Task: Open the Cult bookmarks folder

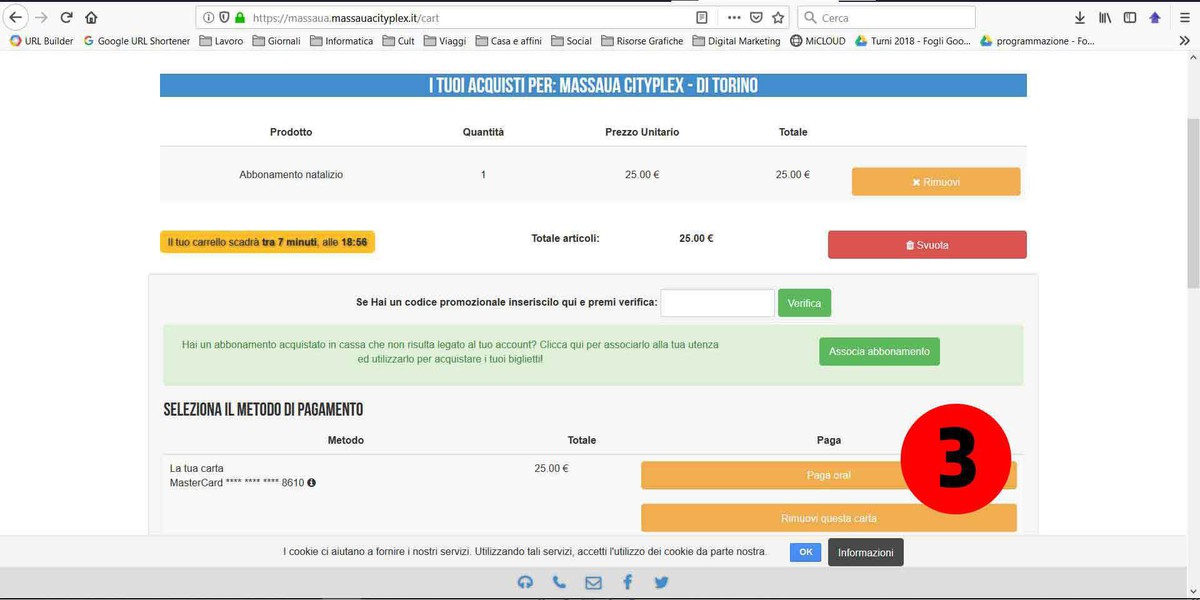Action: pyautogui.click(x=398, y=41)
